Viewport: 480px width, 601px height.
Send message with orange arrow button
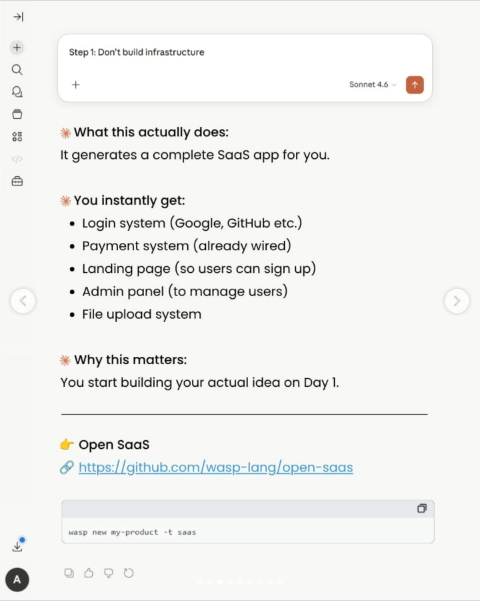click(x=414, y=85)
